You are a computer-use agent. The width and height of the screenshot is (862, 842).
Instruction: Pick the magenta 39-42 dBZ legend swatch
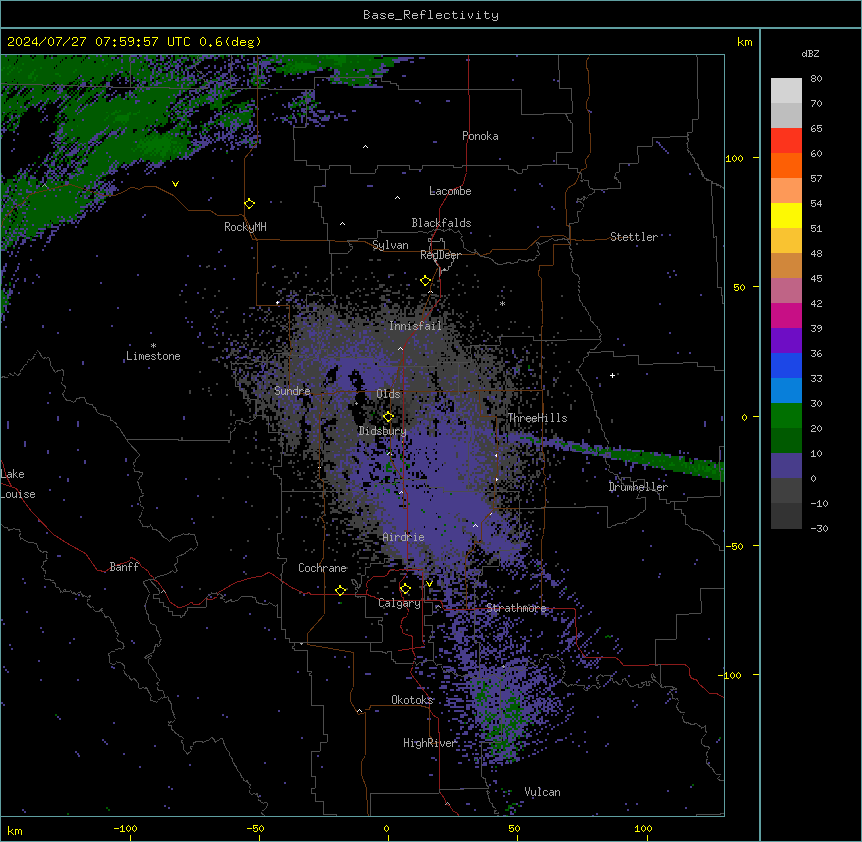point(786,315)
